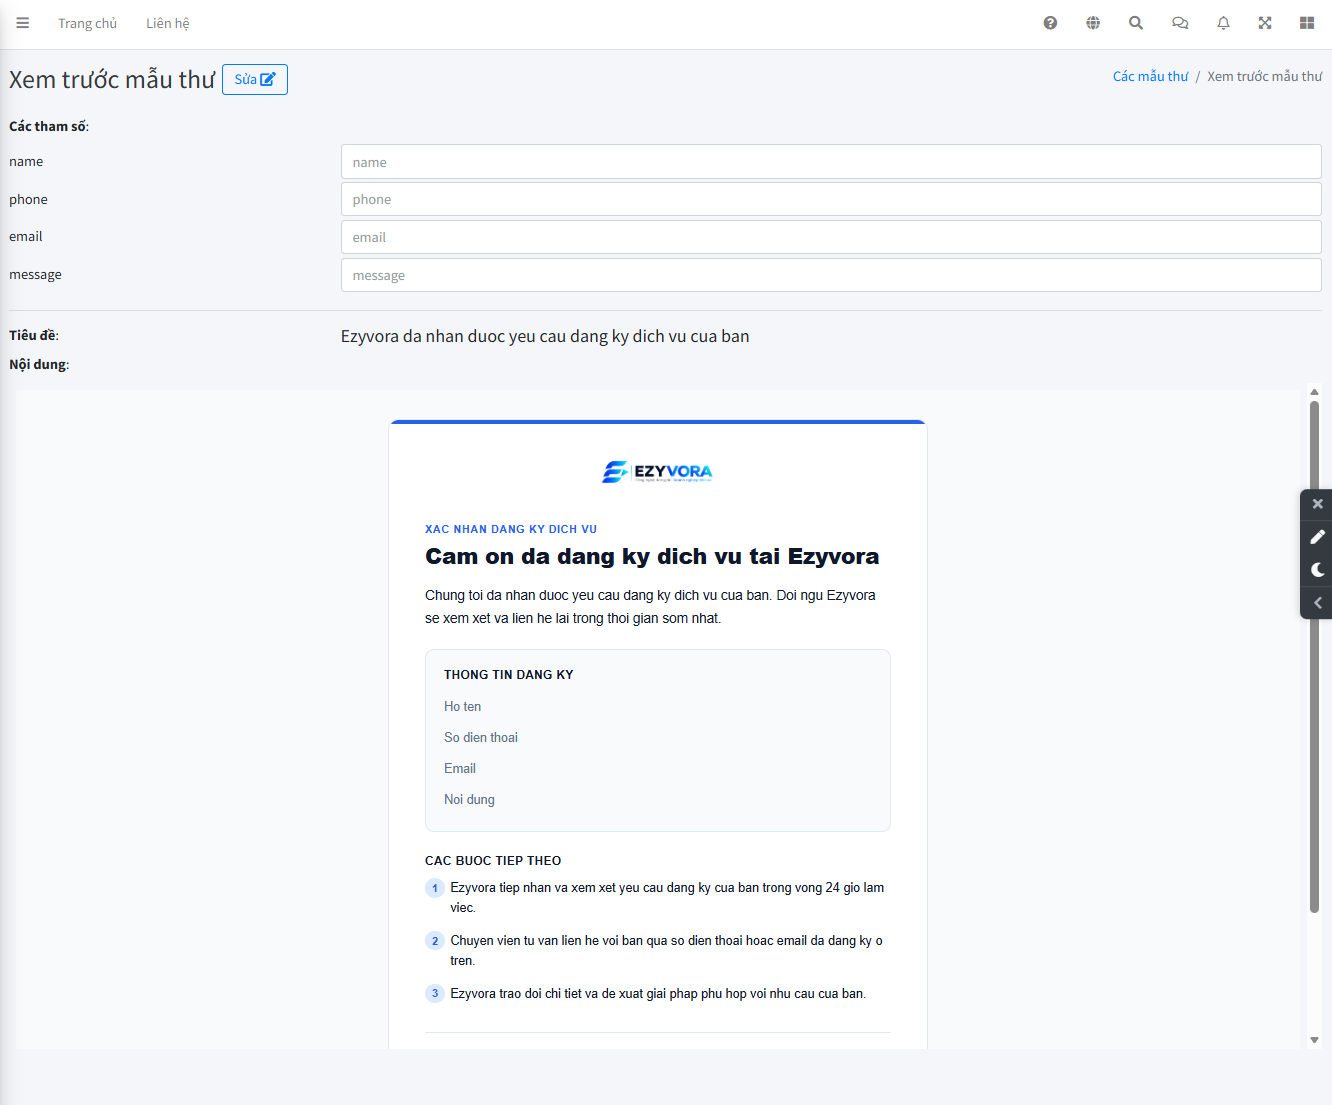Open Các mẫu thư breadcrumb link
The image size is (1332, 1105).
coord(1150,76)
